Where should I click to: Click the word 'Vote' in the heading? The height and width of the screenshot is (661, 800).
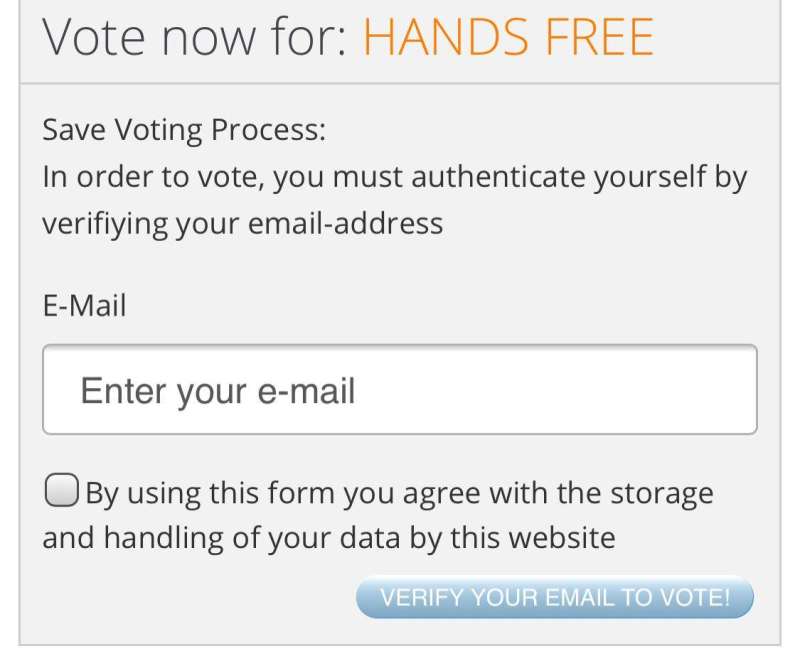coord(92,38)
